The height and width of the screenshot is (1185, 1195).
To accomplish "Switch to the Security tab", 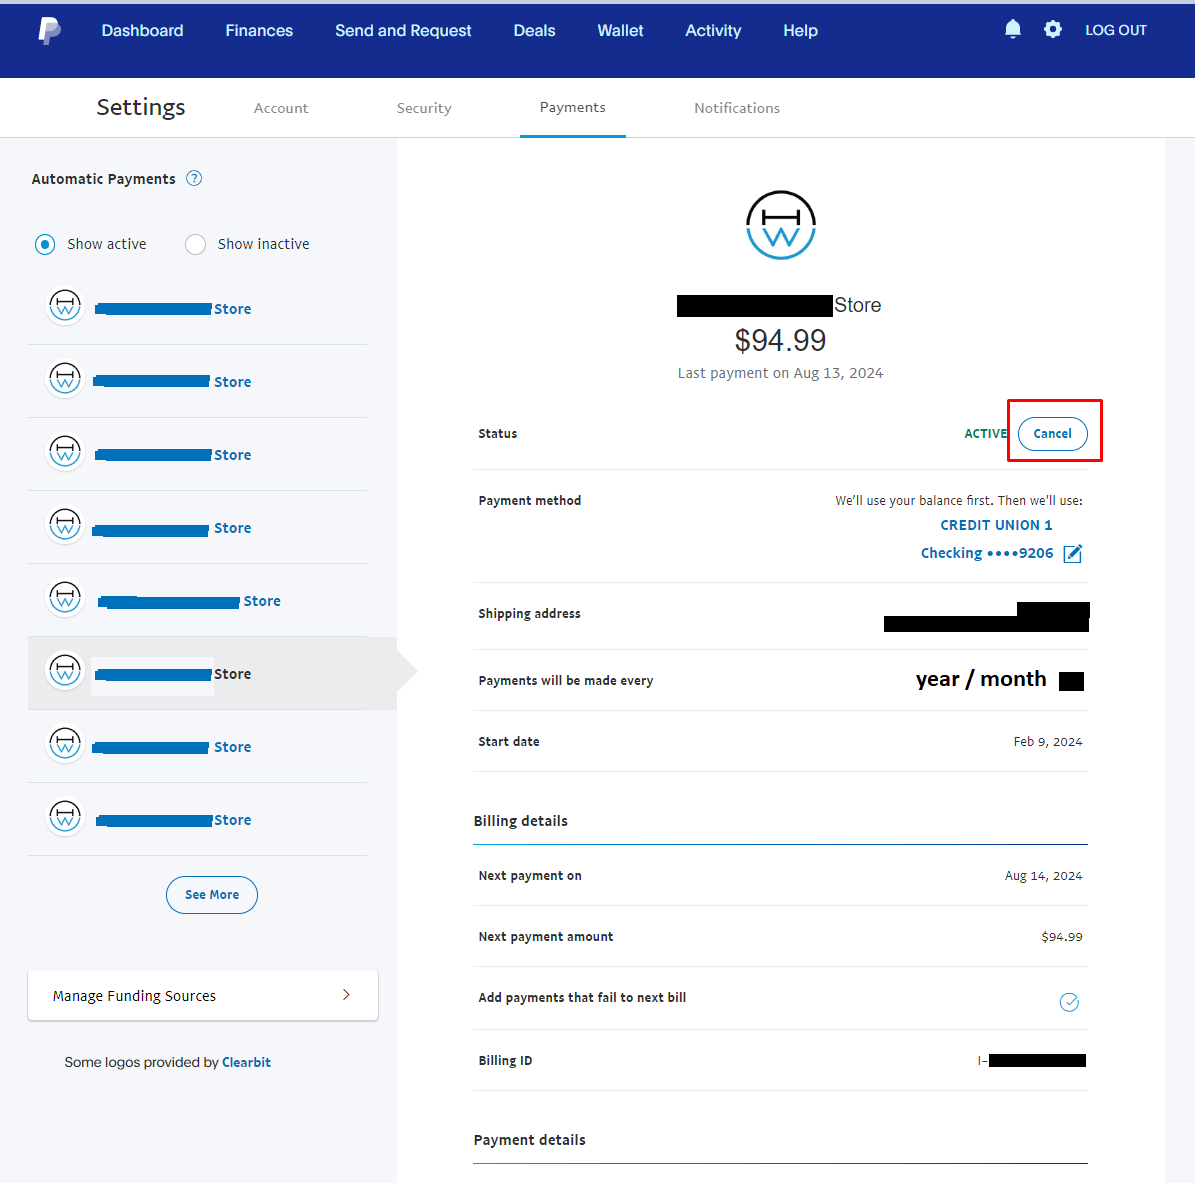I will coord(424,108).
